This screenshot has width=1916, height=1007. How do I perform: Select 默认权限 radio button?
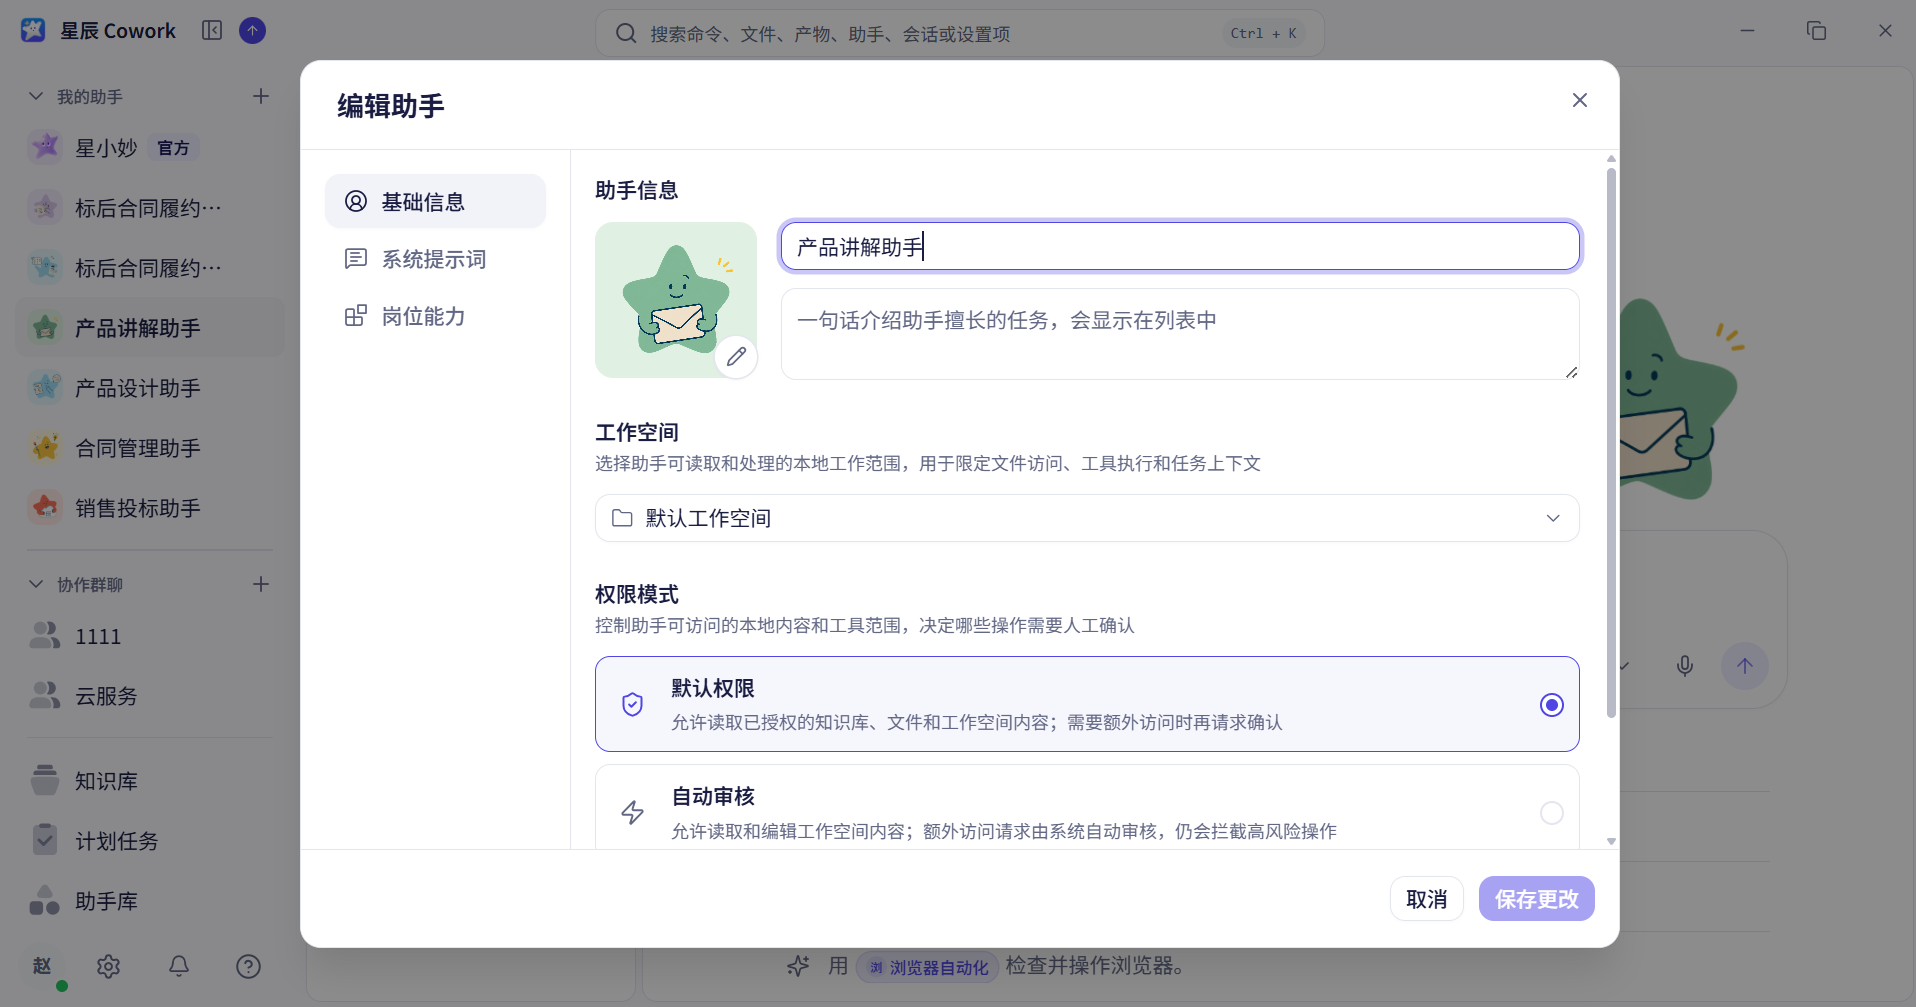tap(1552, 705)
